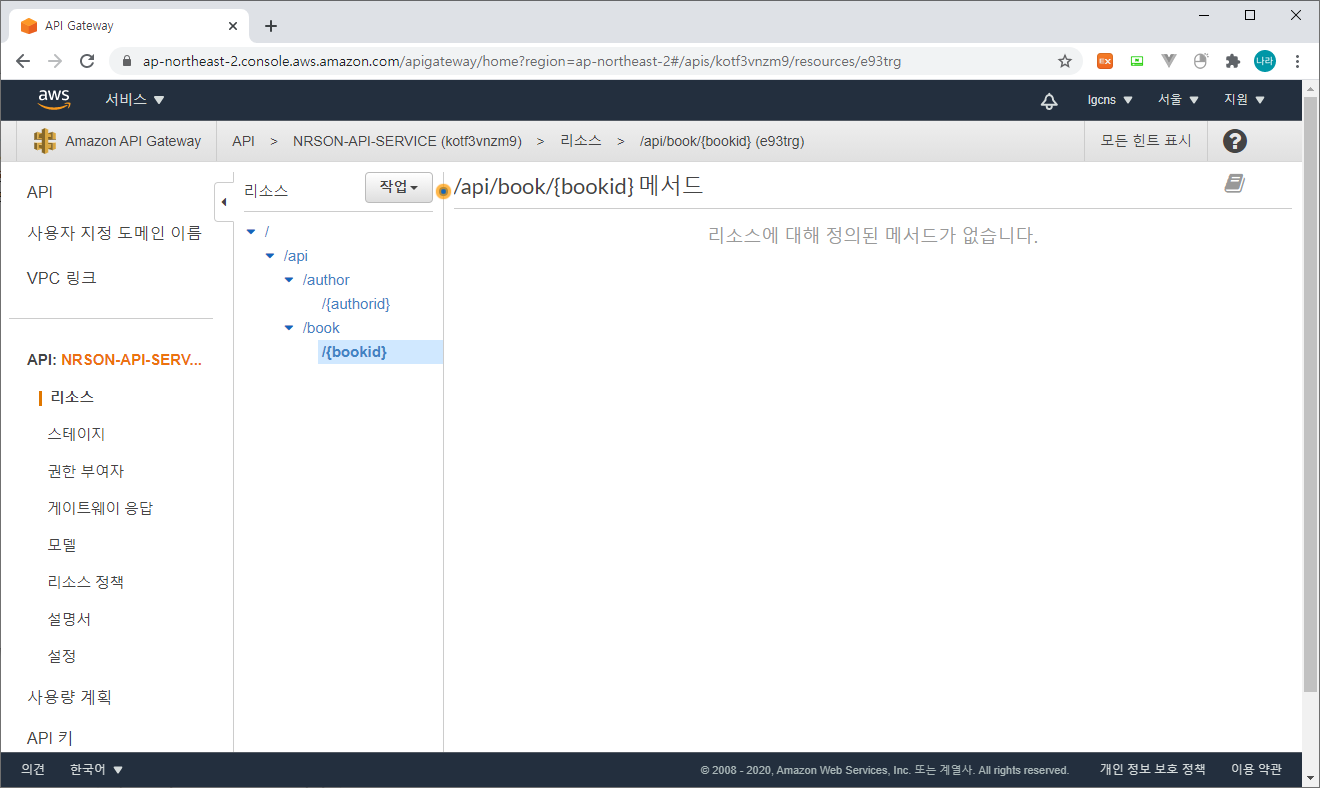1320x788 pixels.
Task: Click the AWS logo home icon
Action: (x=54, y=99)
